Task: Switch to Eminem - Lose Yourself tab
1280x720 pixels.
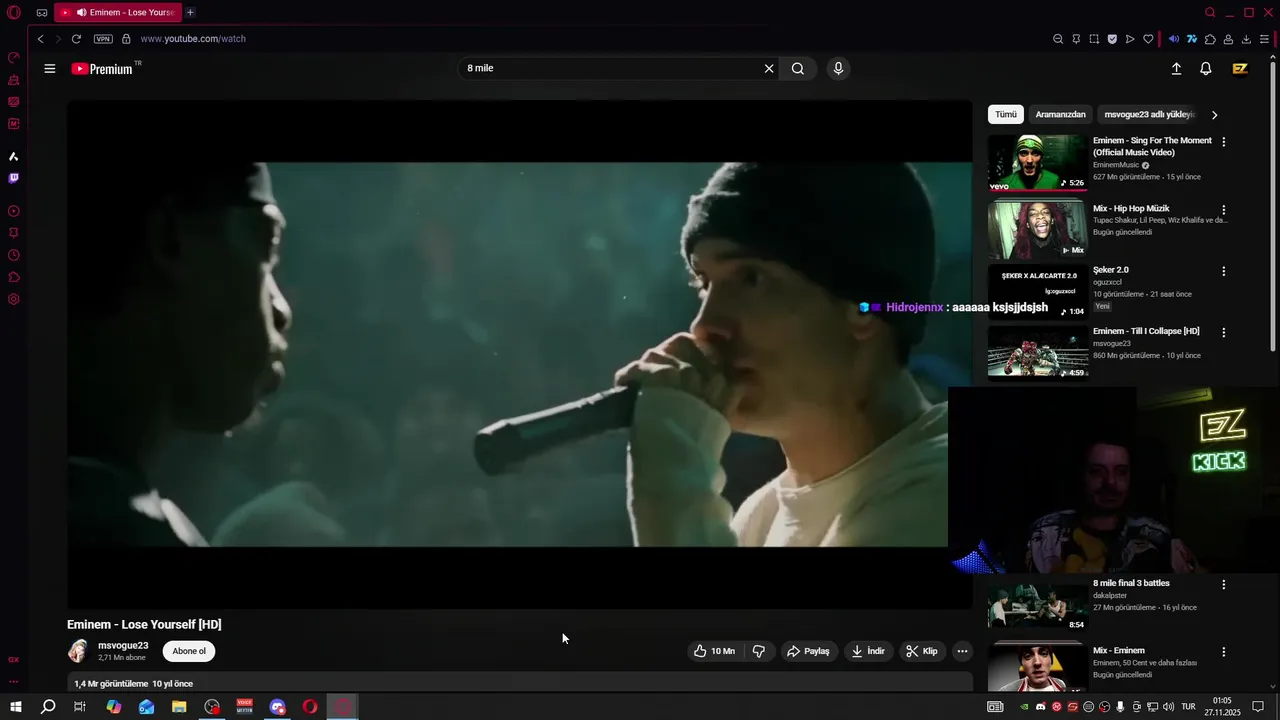Action: (117, 13)
